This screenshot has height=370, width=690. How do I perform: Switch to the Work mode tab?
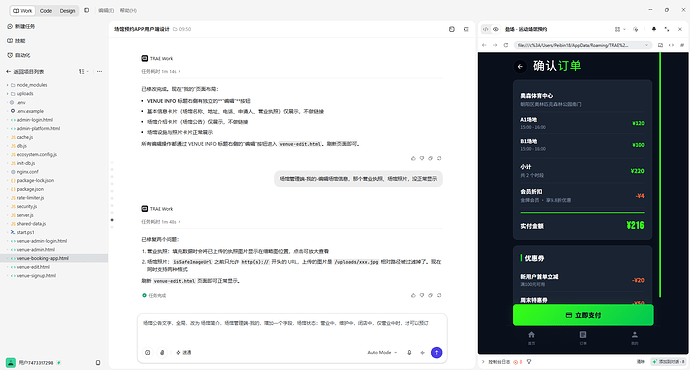(x=22, y=11)
